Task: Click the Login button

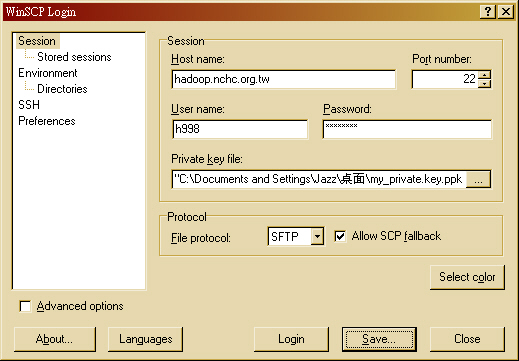Action: (291, 339)
